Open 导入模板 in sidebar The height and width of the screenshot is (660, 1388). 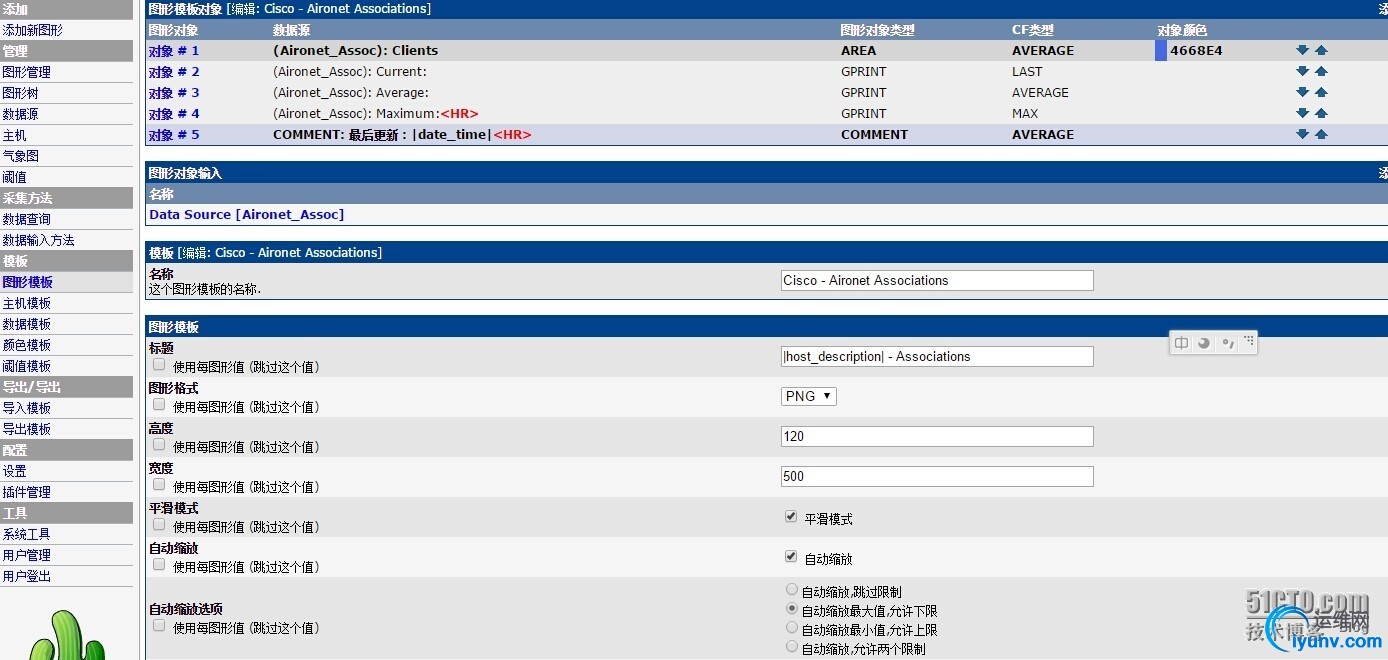[x=26, y=408]
